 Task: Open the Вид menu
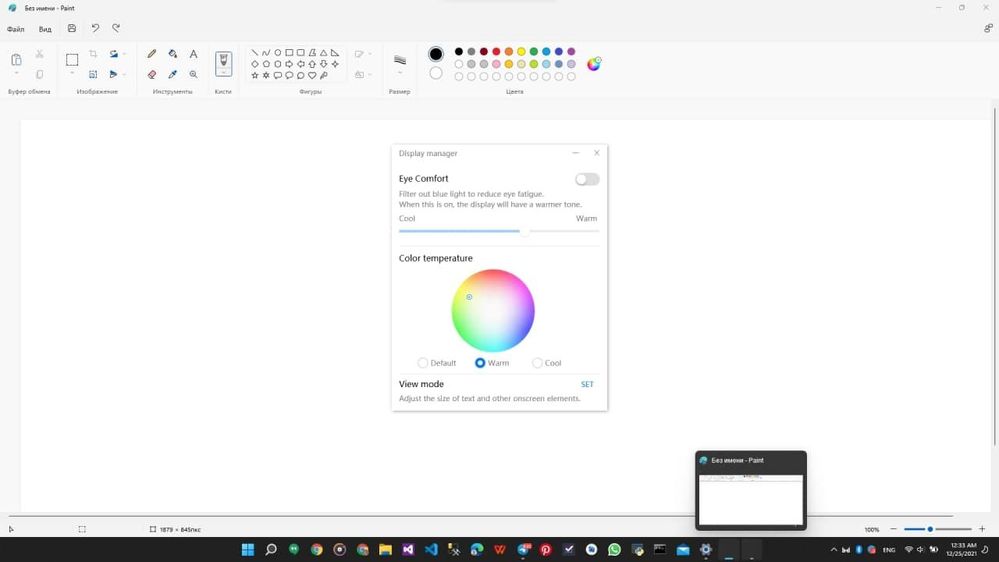pyautogui.click(x=45, y=29)
